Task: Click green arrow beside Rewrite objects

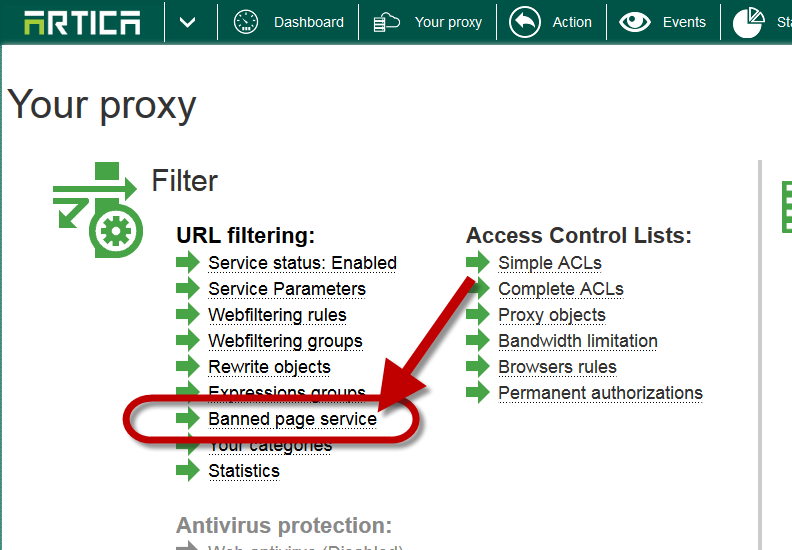Action: 188,367
